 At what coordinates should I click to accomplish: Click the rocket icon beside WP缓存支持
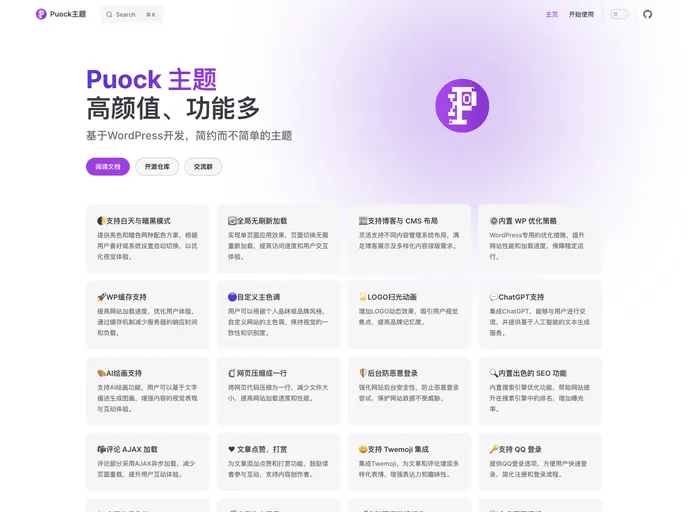pyautogui.click(x=101, y=297)
